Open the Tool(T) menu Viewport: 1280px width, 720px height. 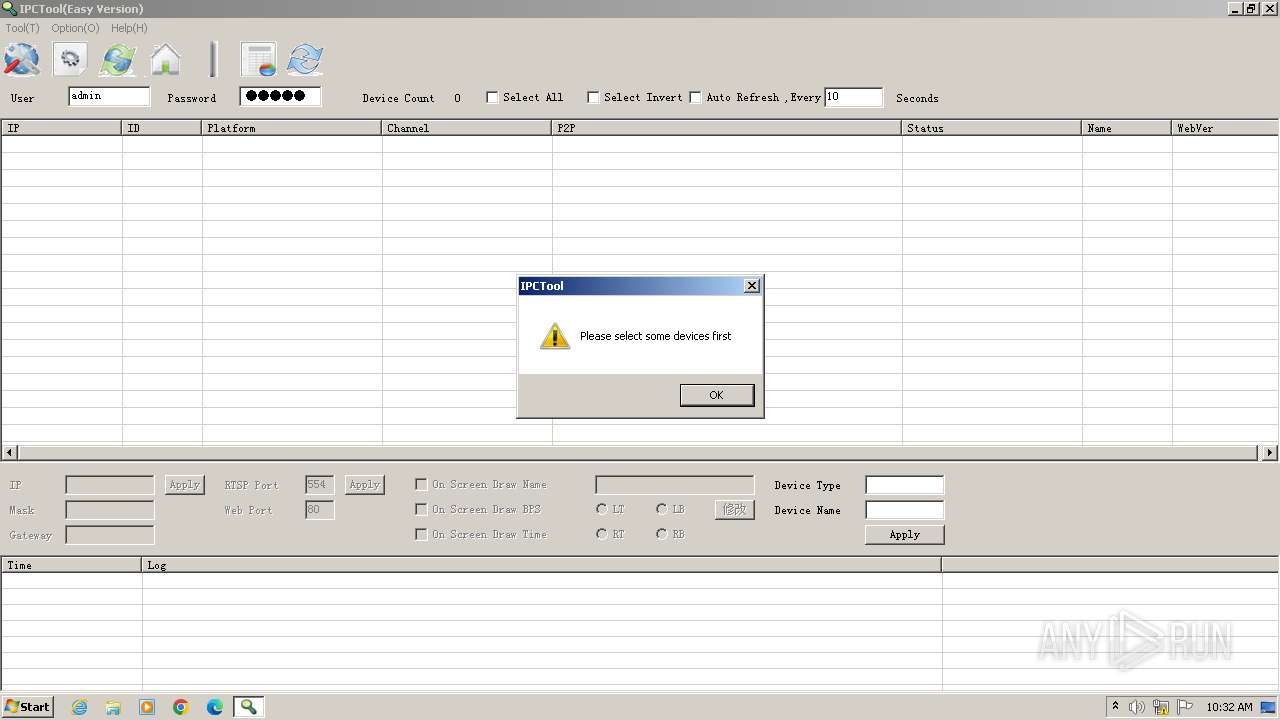[x=22, y=28]
